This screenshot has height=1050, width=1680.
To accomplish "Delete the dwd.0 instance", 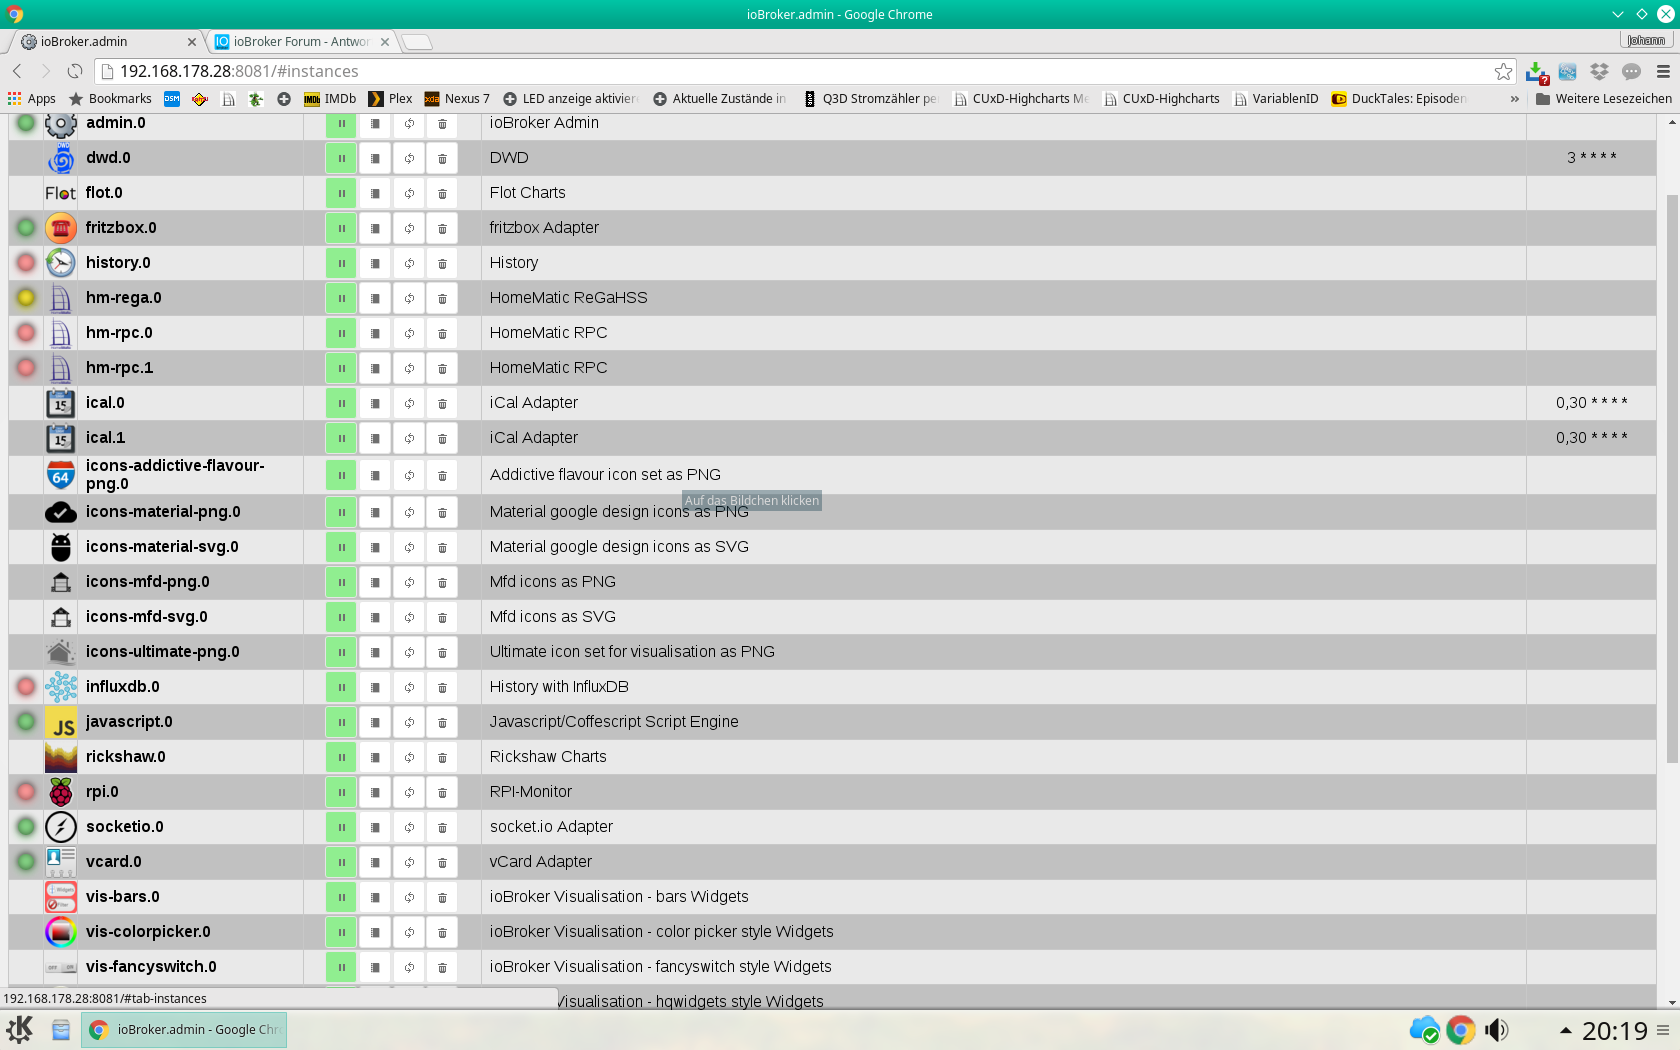I will click(442, 158).
